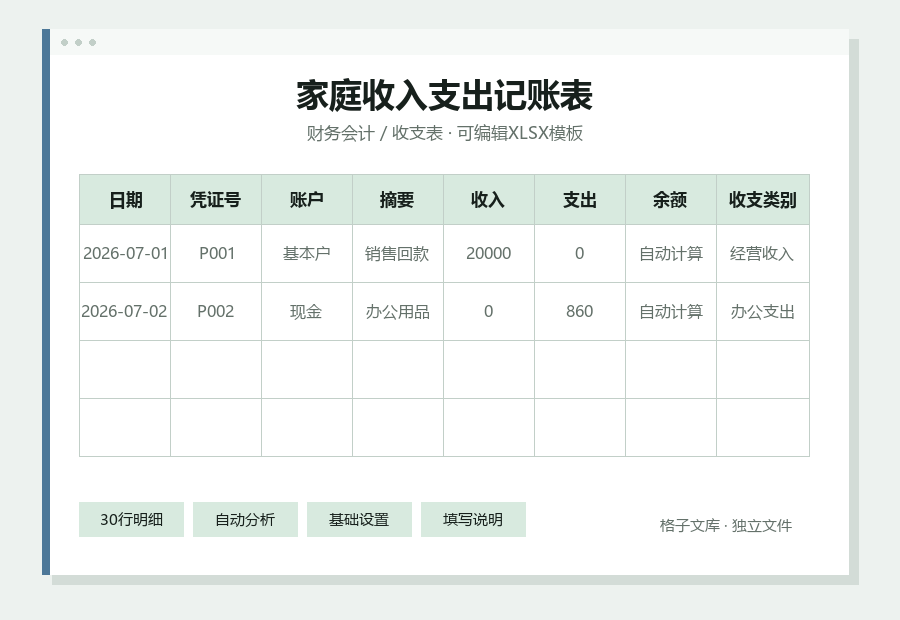The height and width of the screenshot is (620, 900).
Task: Select the 摘要 column header
Action: (x=398, y=200)
